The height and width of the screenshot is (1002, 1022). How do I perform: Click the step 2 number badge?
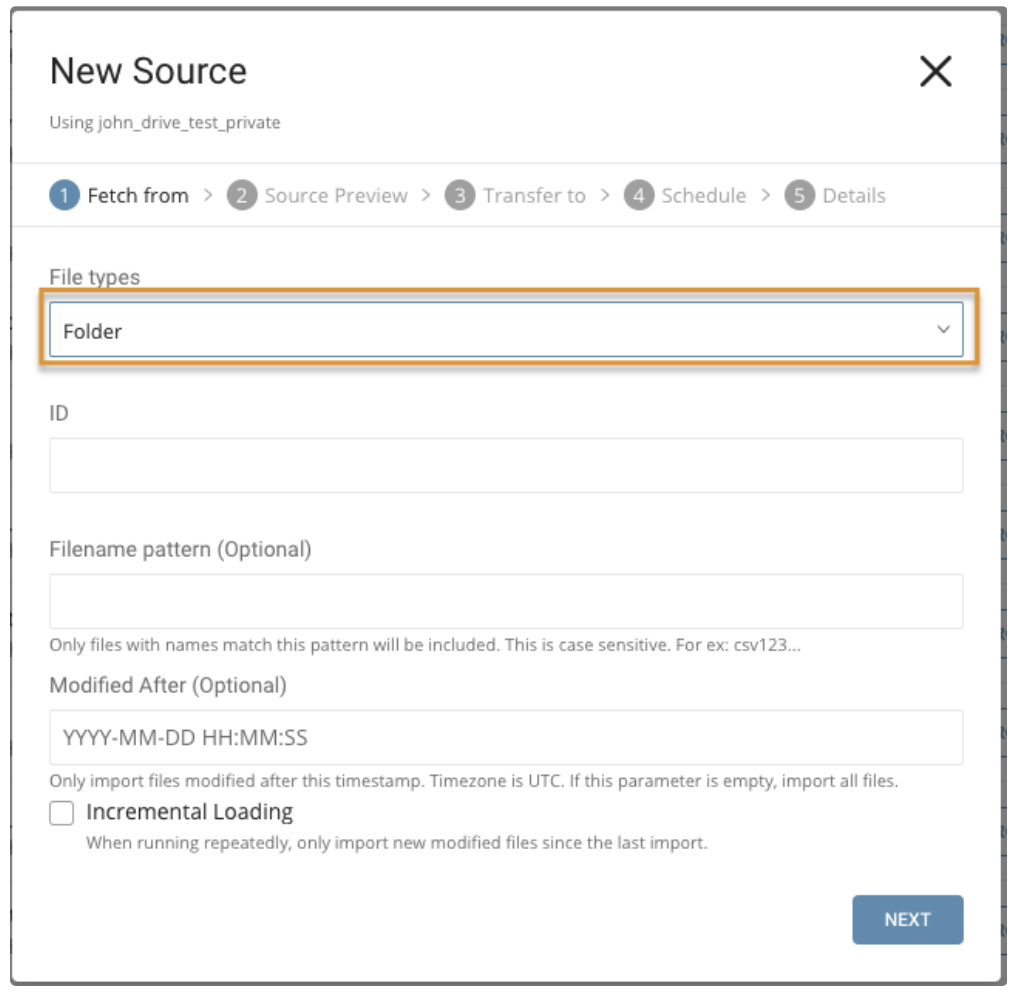pos(241,196)
